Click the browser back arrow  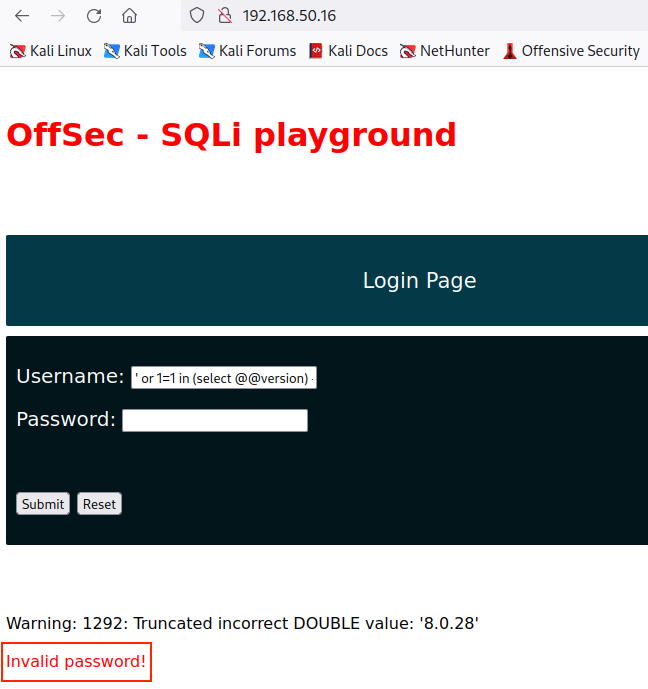pyautogui.click(x=22, y=16)
